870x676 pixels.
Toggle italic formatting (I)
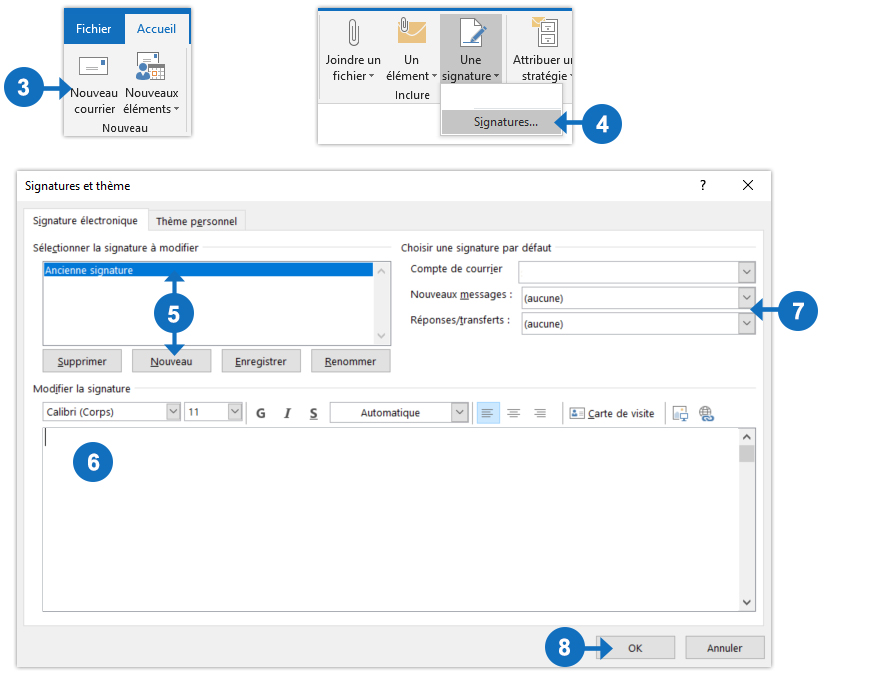[x=287, y=413]
